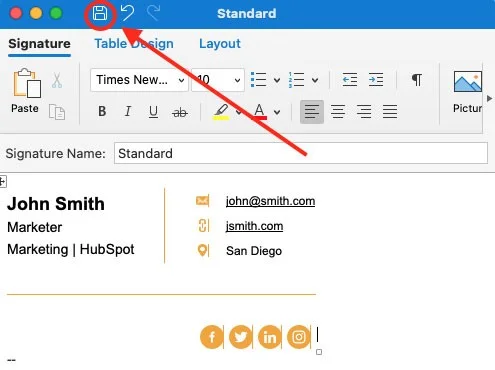Click the Marketing | HubSpot line
Image resolution: width=495 pixels, height=370 pixels.
[71, 249]
